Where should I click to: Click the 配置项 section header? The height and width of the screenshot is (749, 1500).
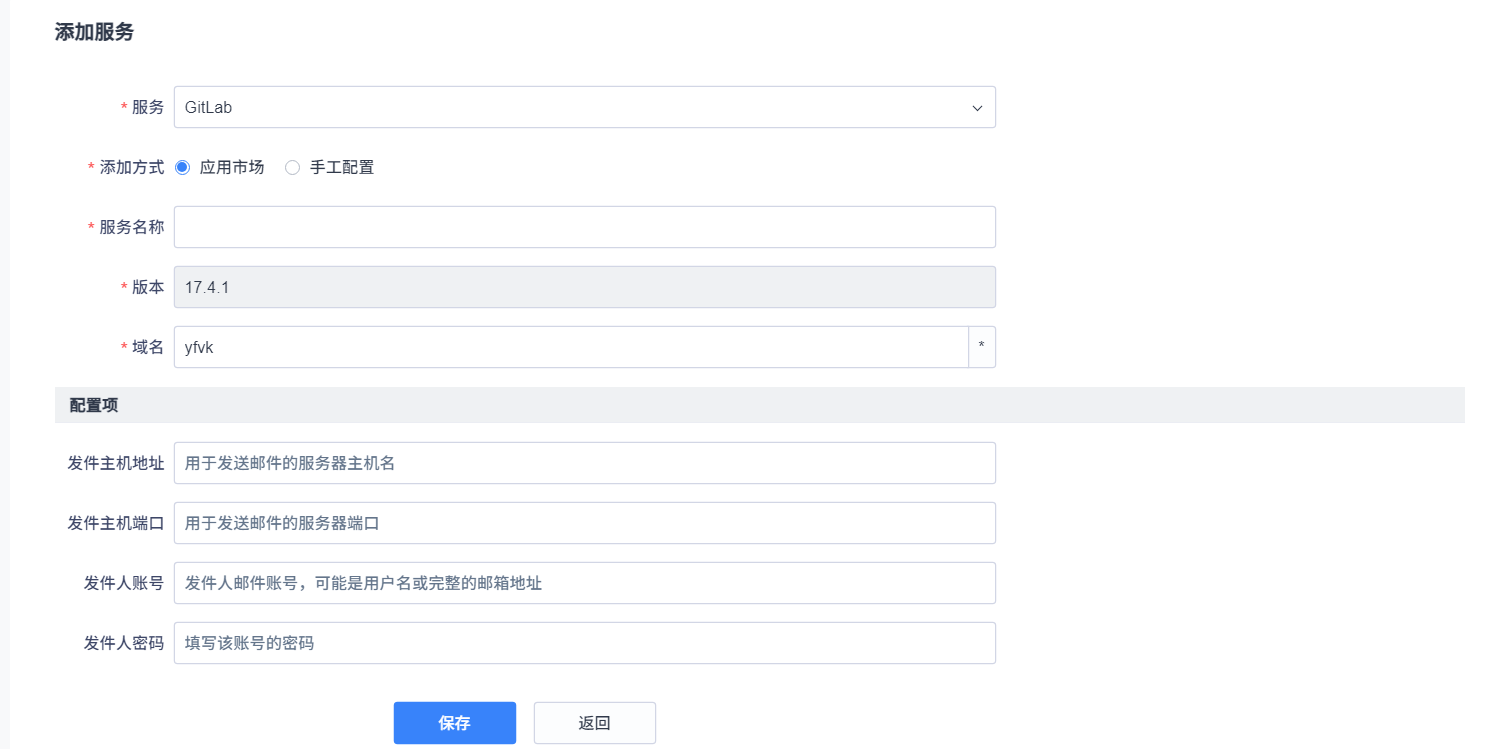[93, 405]
